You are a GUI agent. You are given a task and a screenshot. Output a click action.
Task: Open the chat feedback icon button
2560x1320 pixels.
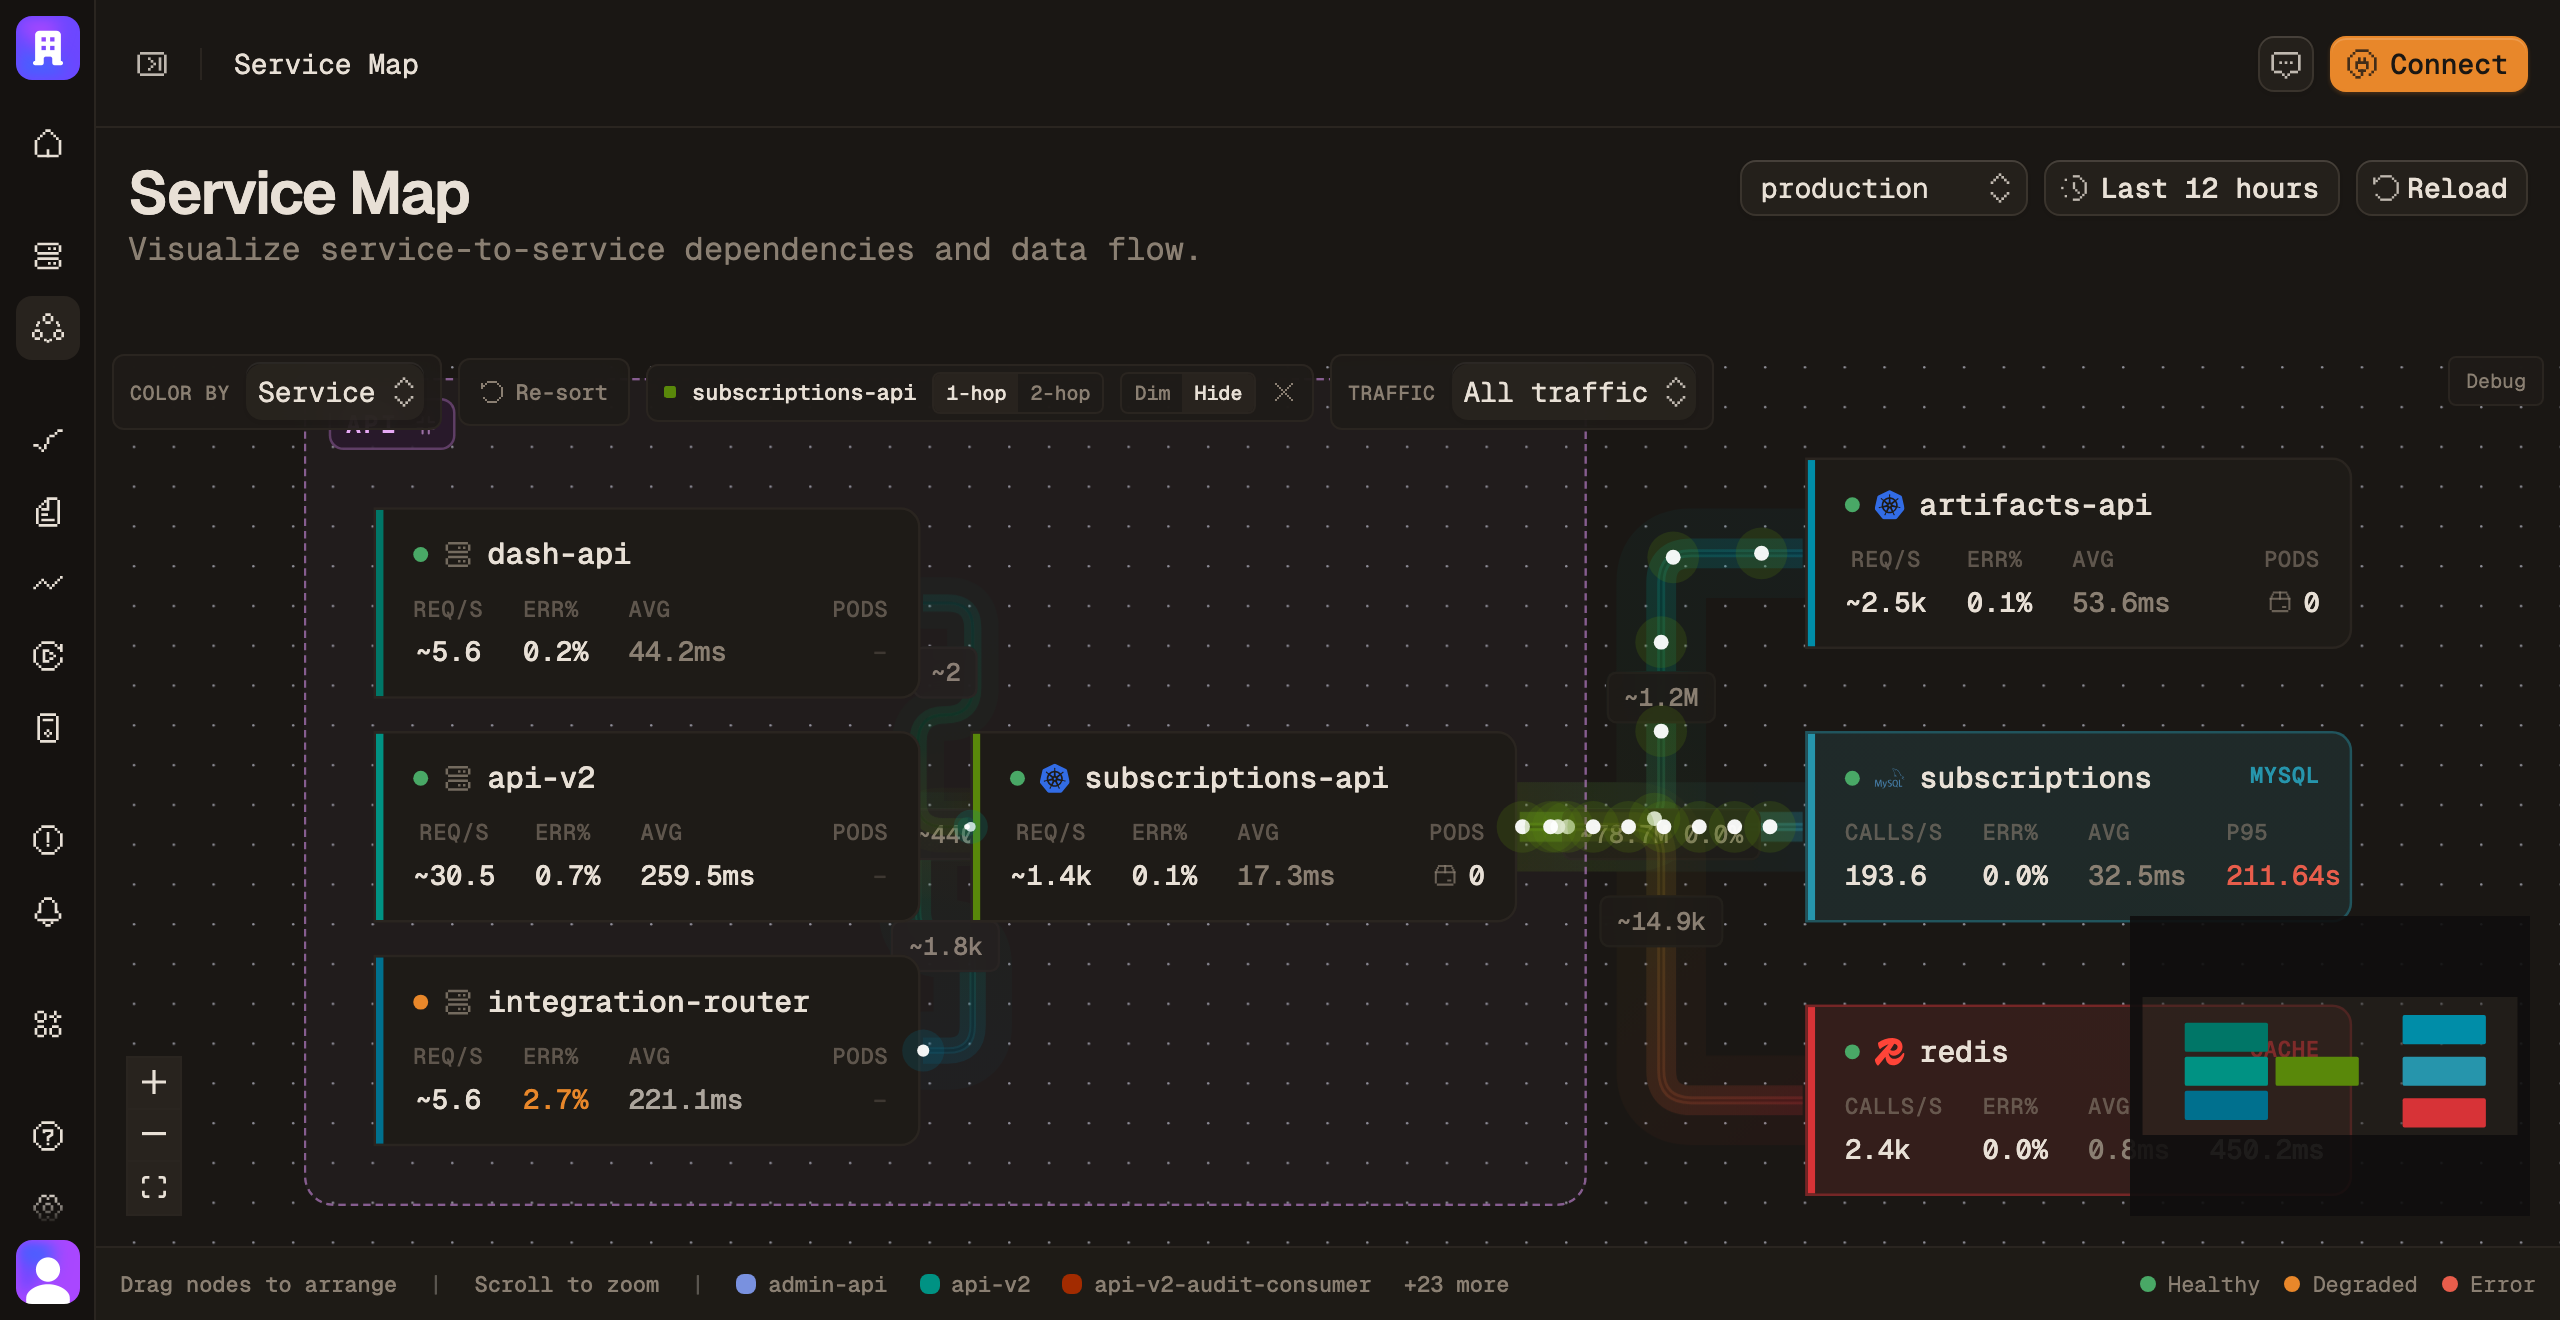coord(2286,64)
